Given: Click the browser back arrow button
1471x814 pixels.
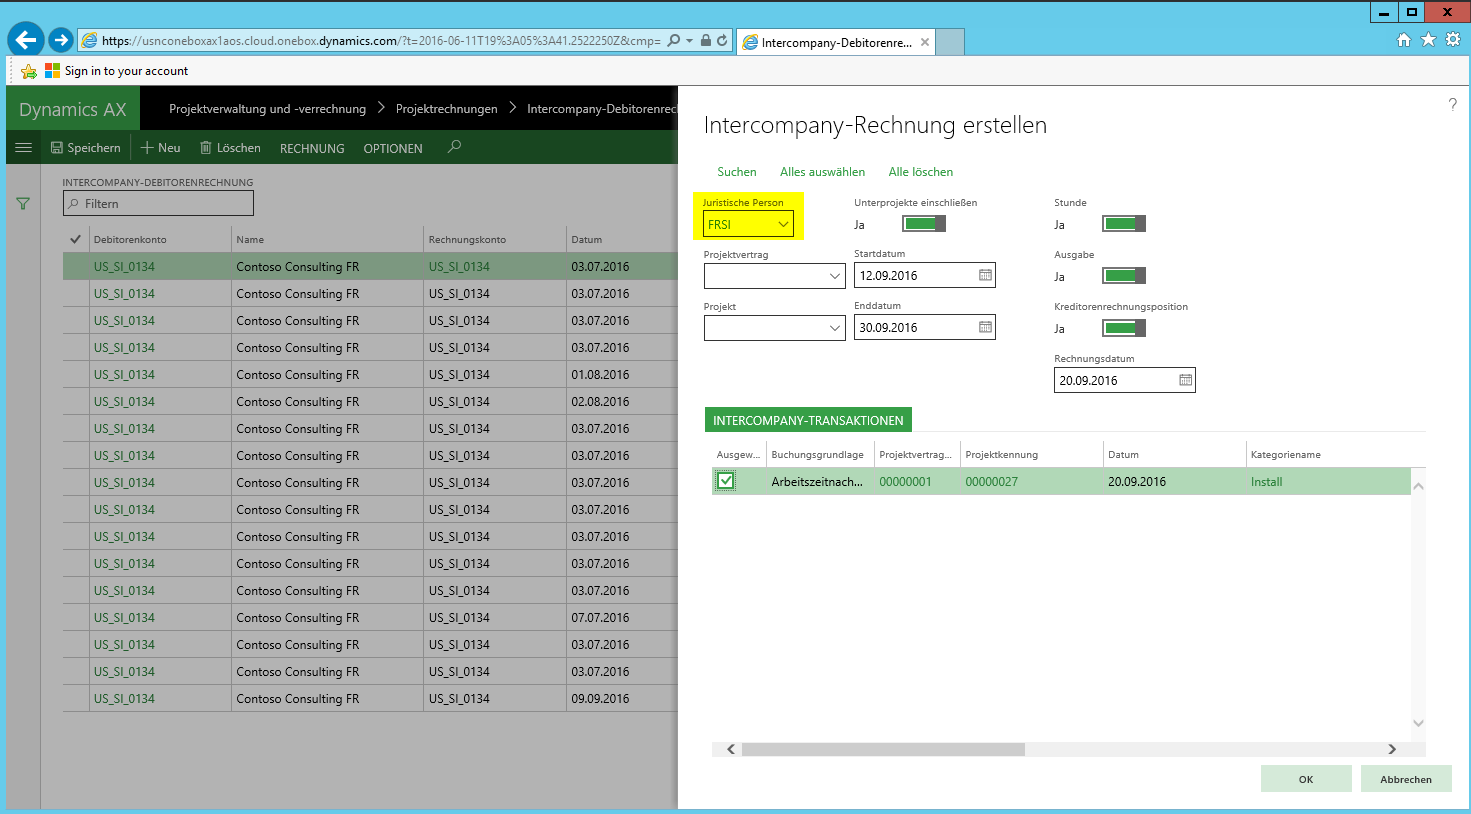Looking at the screenshot, I should (x=26, y=40).
